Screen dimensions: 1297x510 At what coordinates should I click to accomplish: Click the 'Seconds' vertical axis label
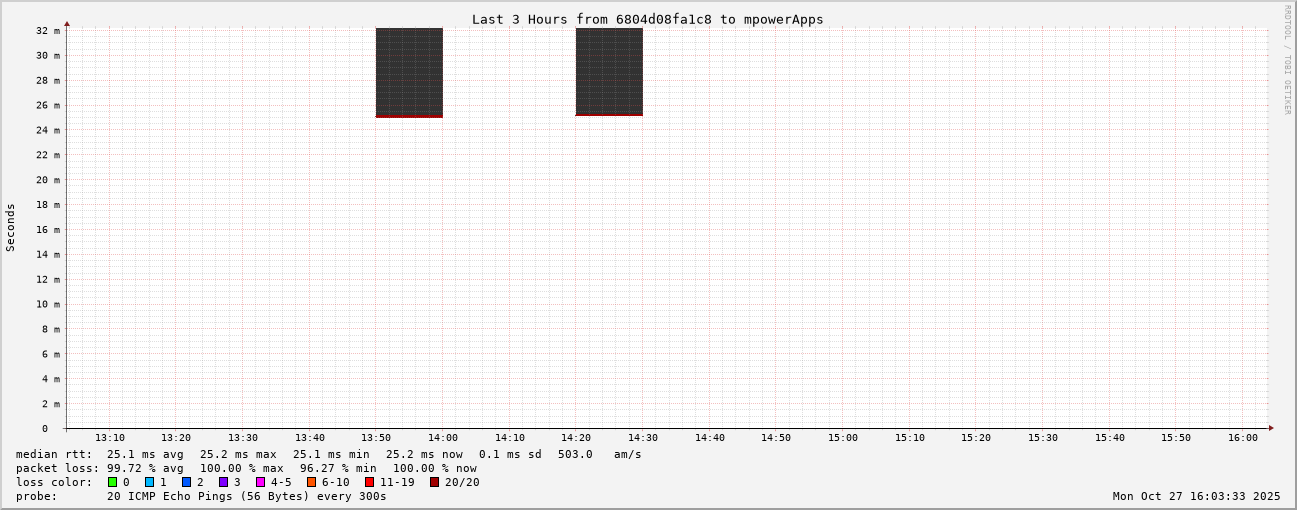(11, 227)
